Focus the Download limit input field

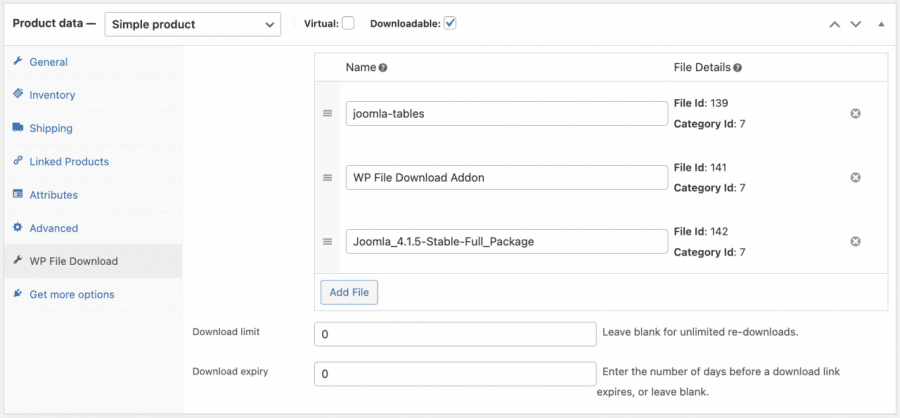(455, 334)
